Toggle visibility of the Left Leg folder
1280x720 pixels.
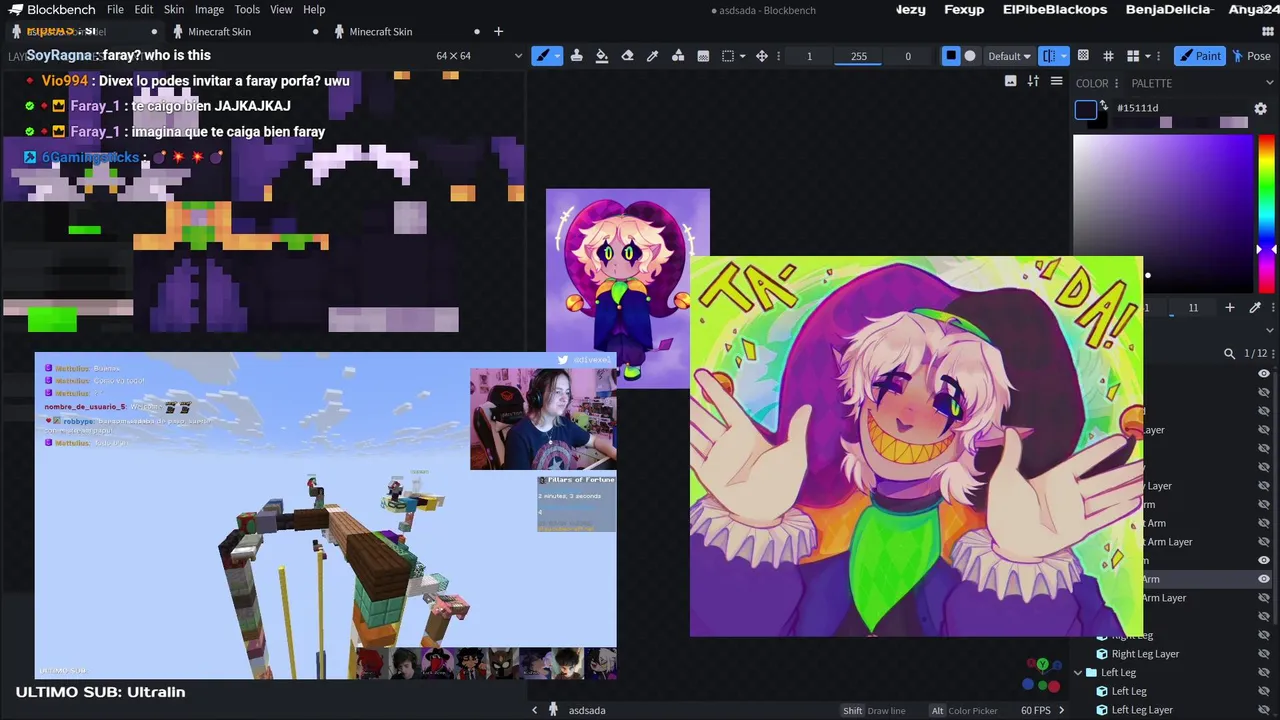pos(1264,672)
